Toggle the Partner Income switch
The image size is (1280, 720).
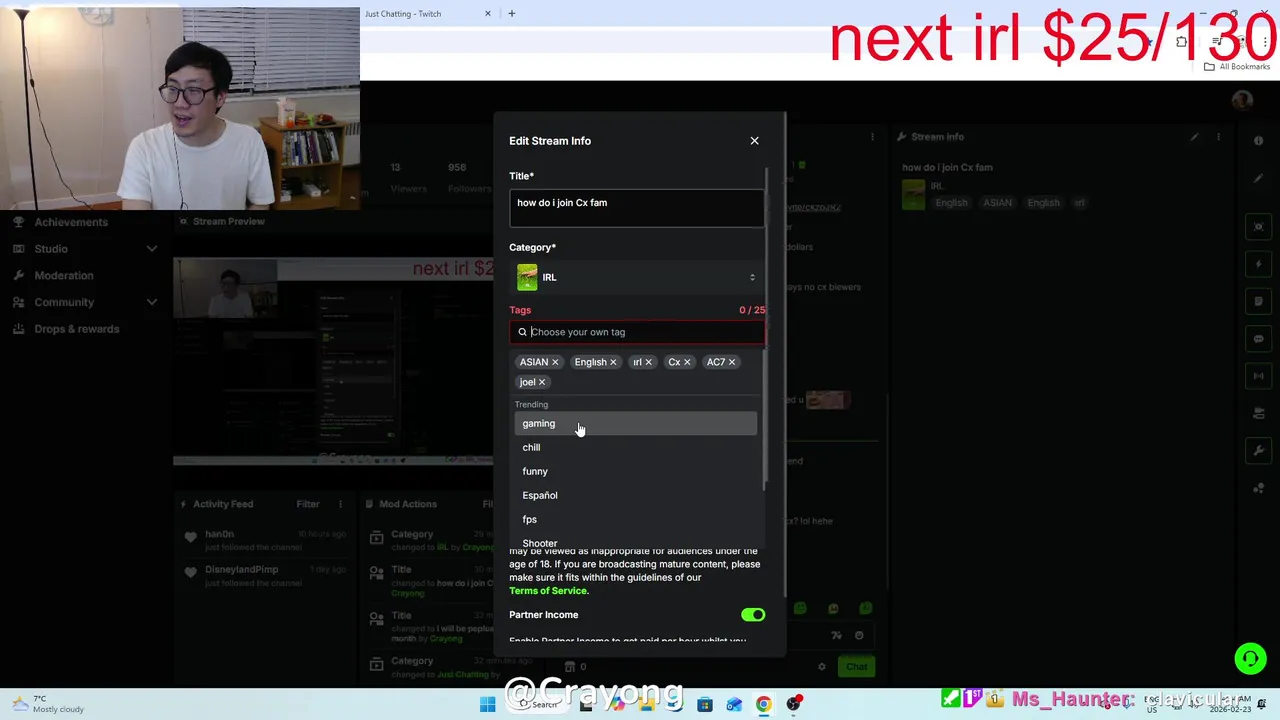click(752, 615)
